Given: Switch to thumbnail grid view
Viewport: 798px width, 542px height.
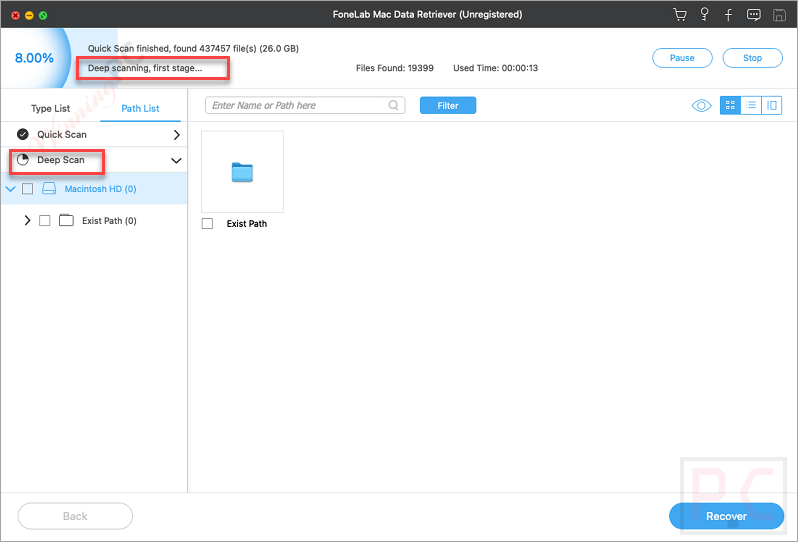Looking at the screenshot, I should 730,105.
